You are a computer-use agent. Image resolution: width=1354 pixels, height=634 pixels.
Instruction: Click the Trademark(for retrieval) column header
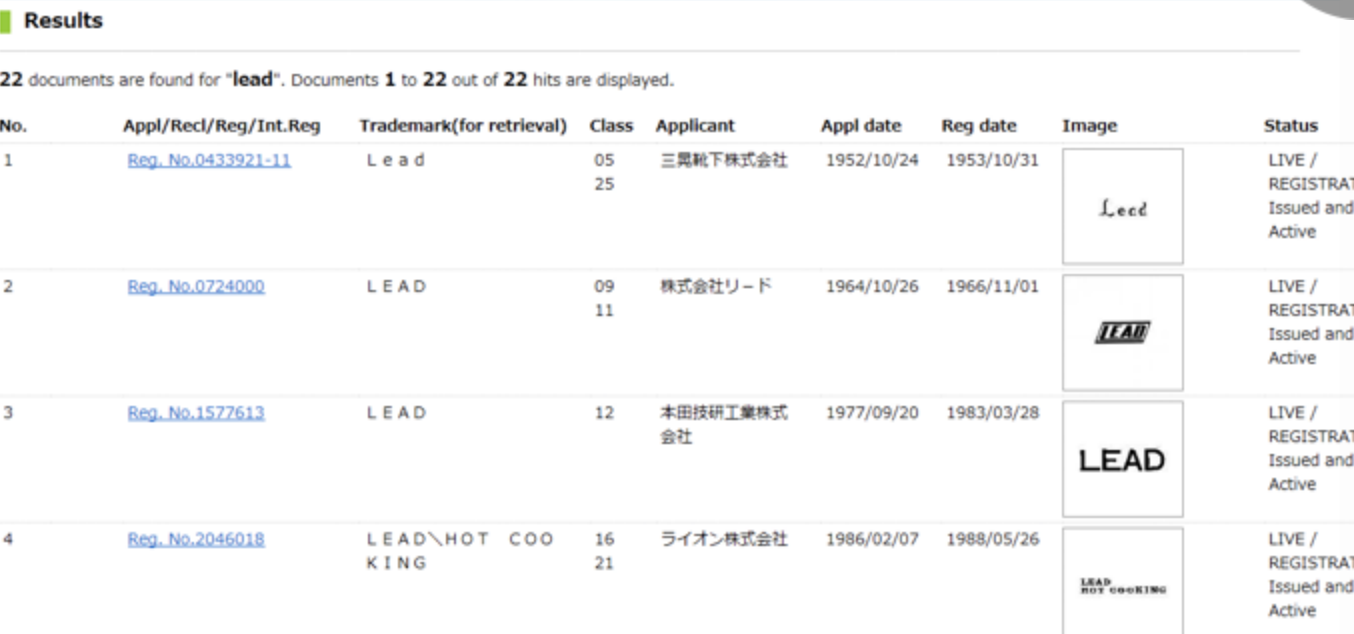pos(463,126)
